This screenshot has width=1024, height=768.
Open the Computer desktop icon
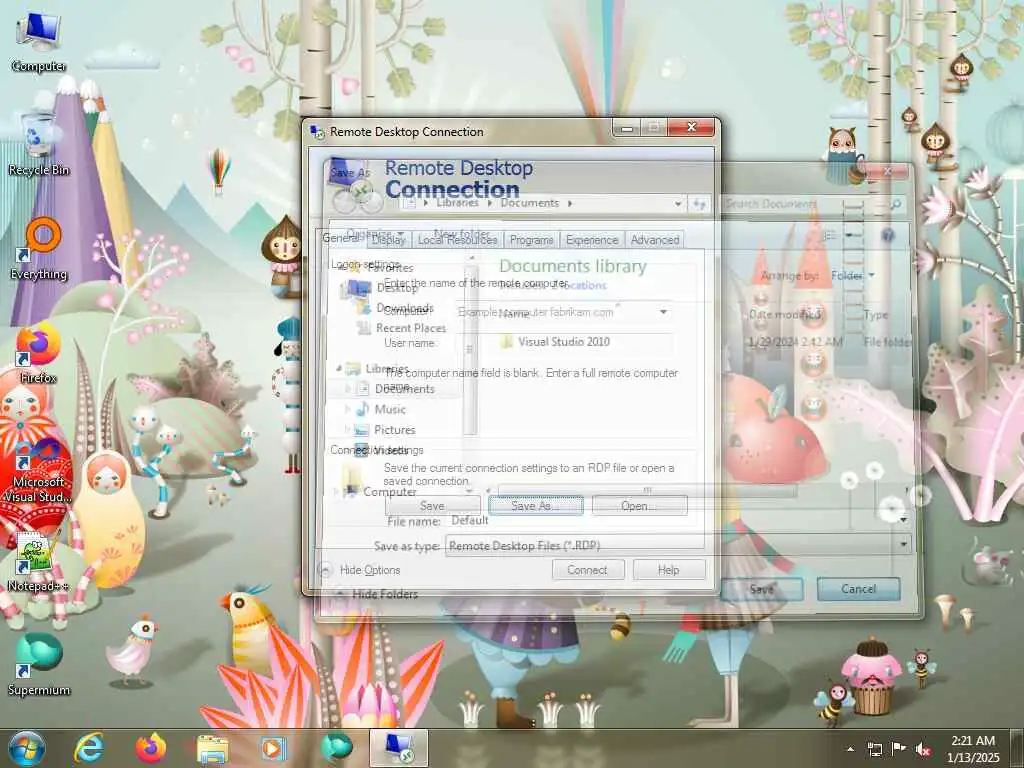coord(39,42)
